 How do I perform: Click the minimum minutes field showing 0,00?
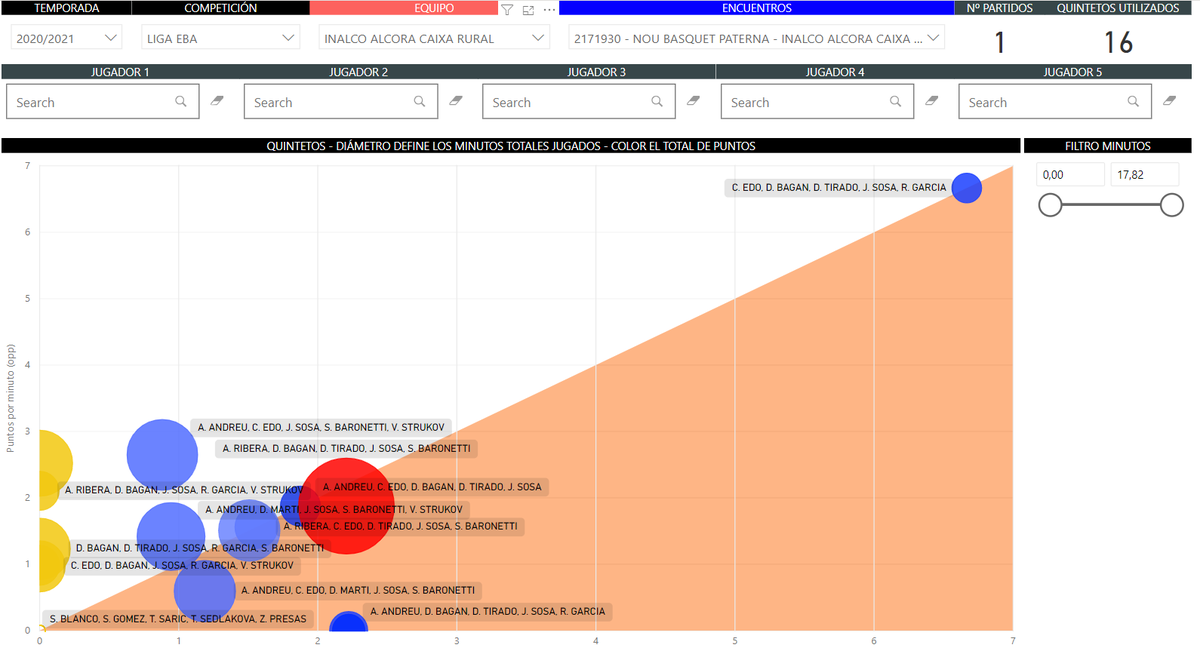tap(1070, 174)
